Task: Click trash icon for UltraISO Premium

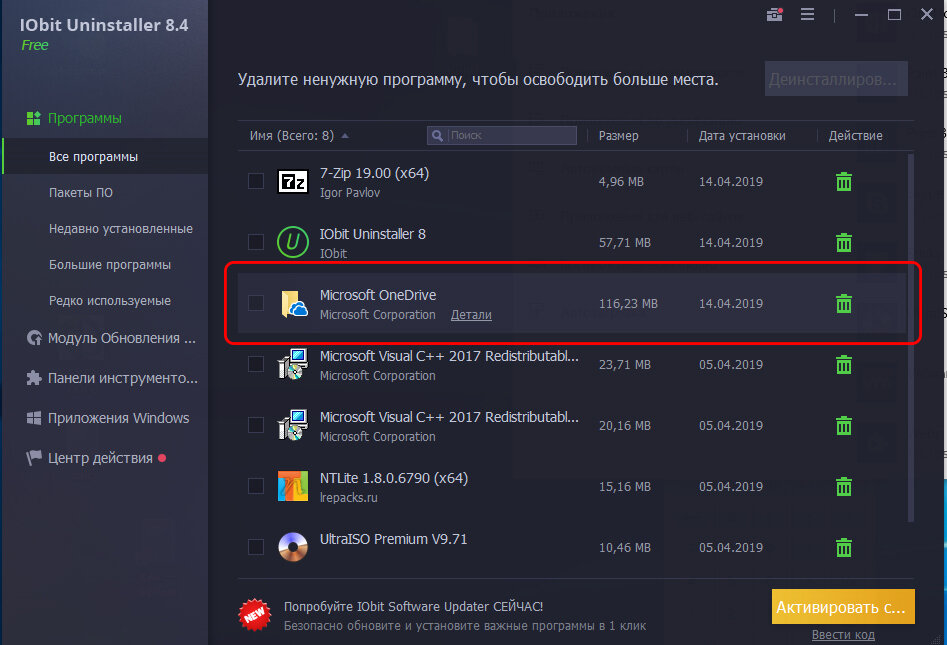Action: click(x=843, y=547)
